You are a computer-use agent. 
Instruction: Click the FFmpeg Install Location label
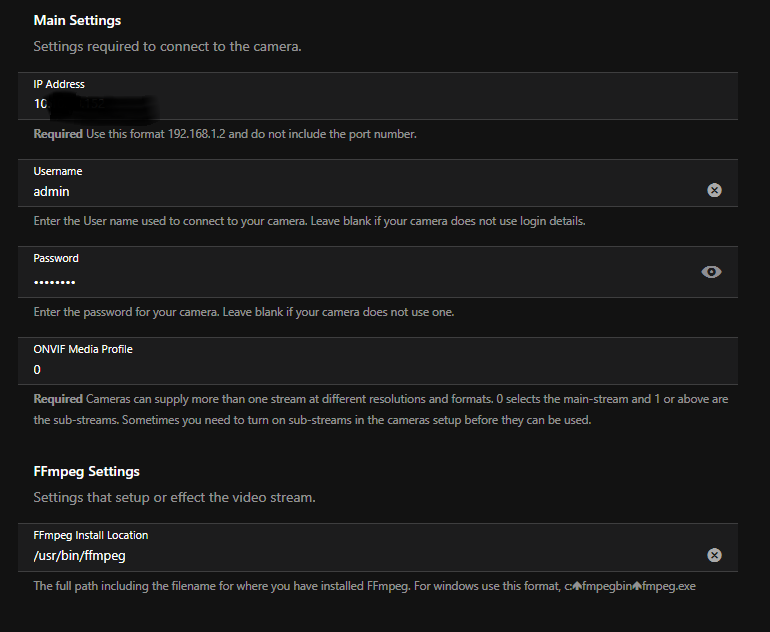pyautogui.click(x=91, y=535)
